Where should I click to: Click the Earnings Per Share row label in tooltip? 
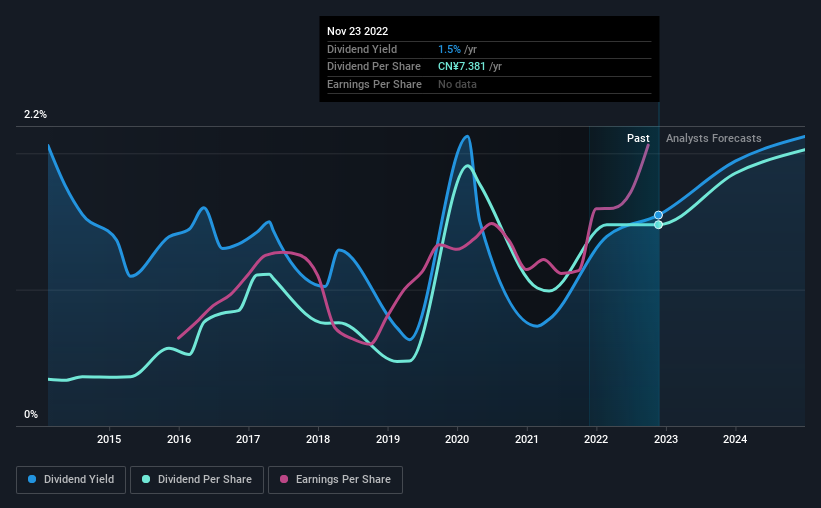click(374, 84)
